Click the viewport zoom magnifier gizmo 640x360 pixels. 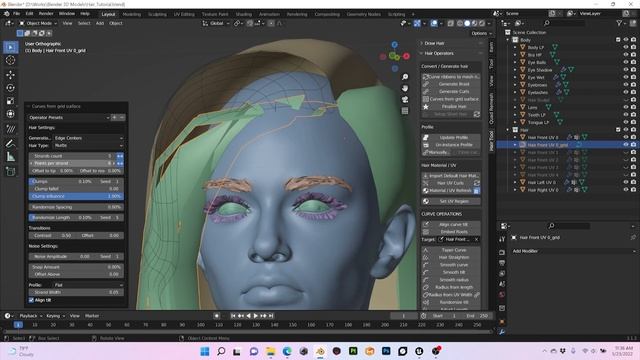(405, 77)
